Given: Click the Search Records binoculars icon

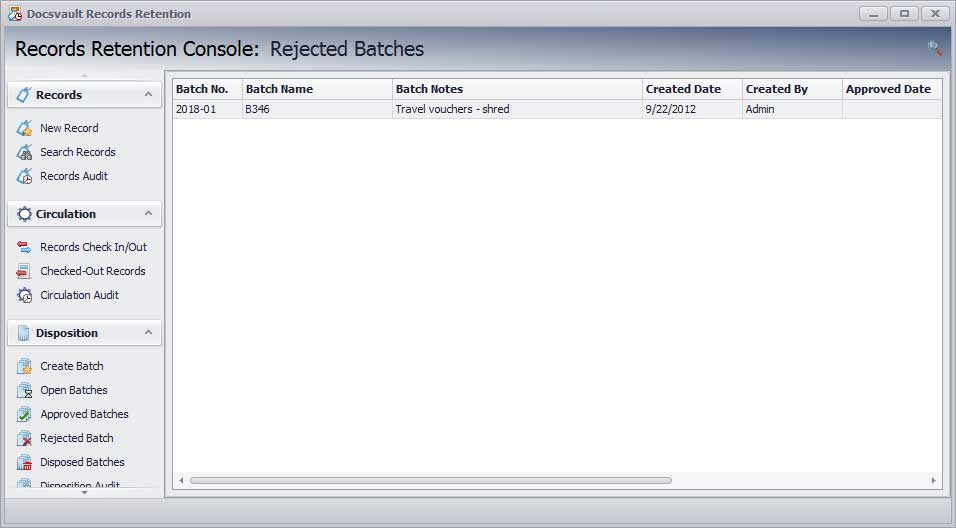Looking at the screenshot, I should 24,152.
